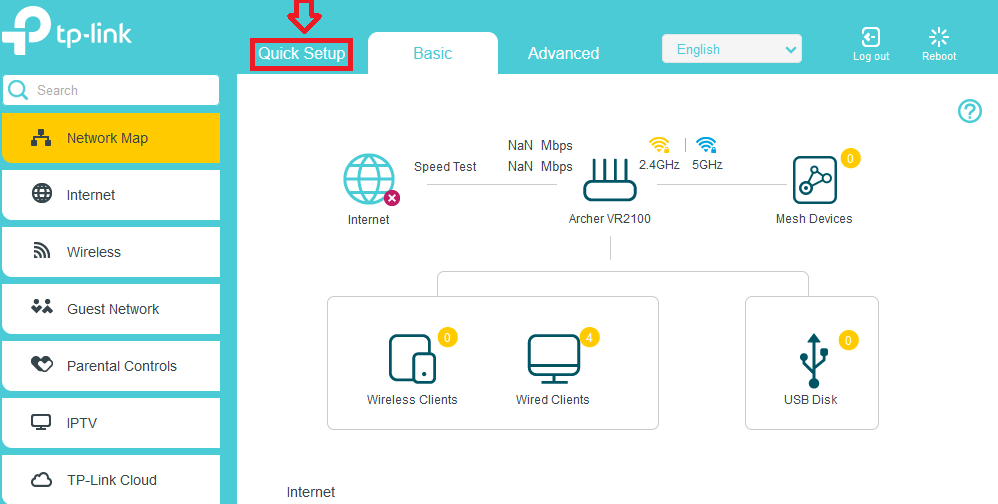The height and width of the screenshot is (504, 998).
Task: Open help via question mark icon
Action: click(x=969, y=111)
